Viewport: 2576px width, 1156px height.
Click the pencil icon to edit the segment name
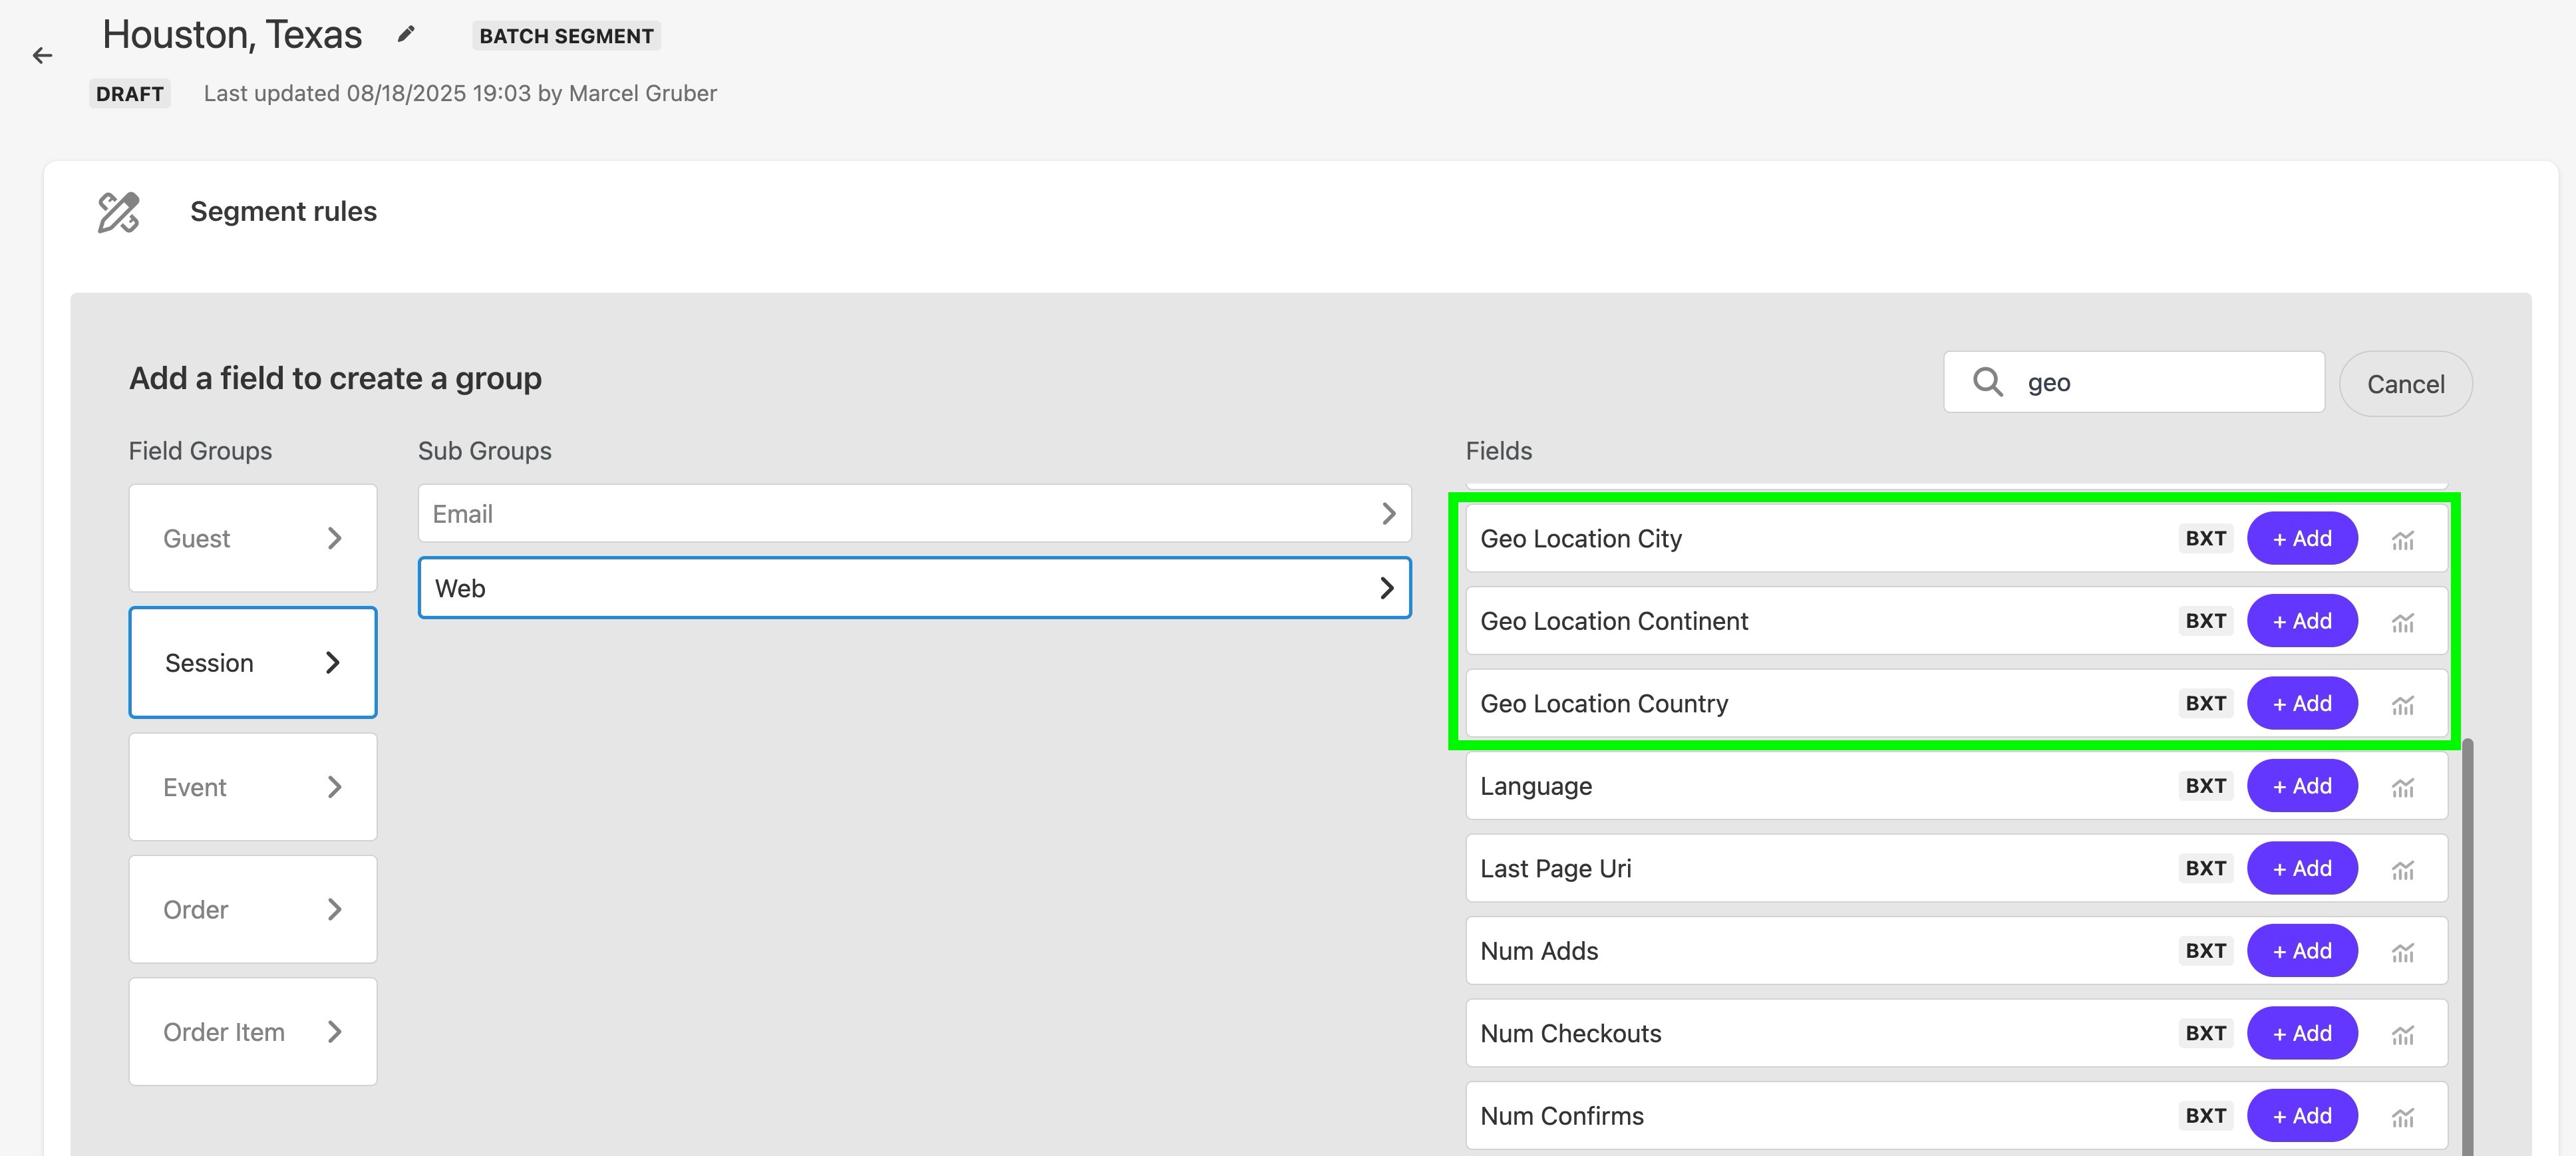(405, 35)
